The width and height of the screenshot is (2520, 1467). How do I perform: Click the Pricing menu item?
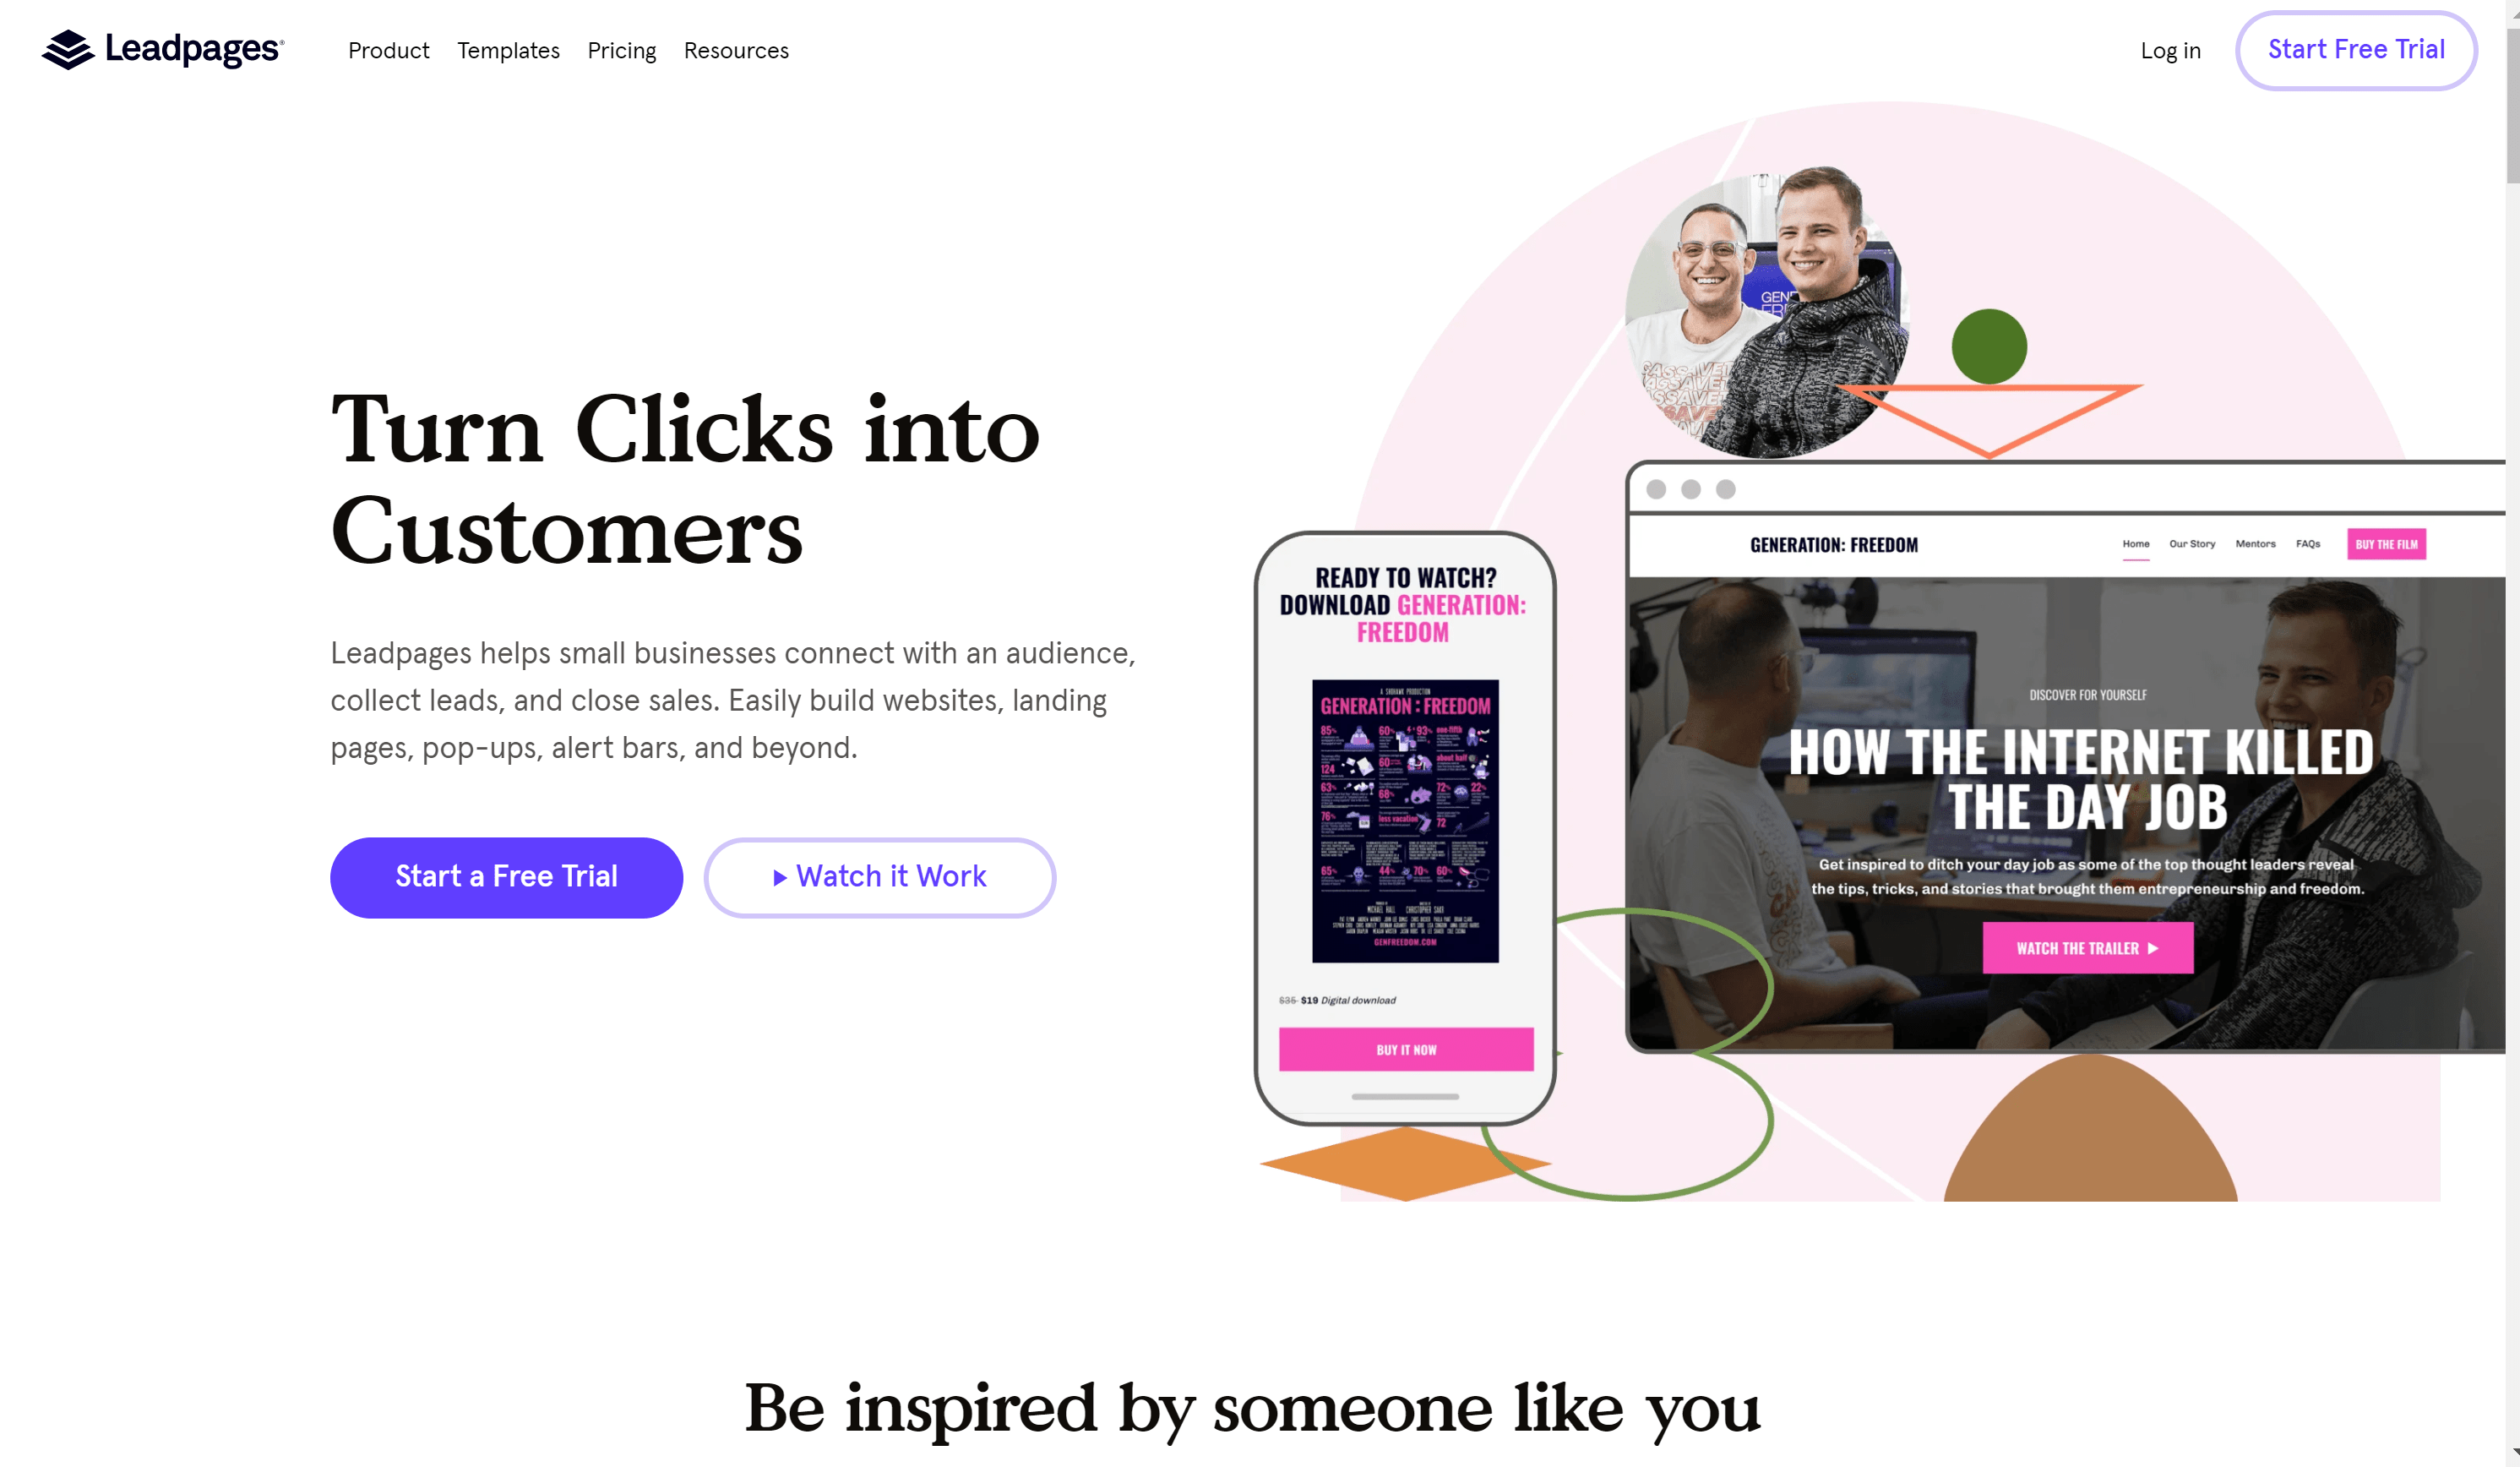[x=621, y=49]
